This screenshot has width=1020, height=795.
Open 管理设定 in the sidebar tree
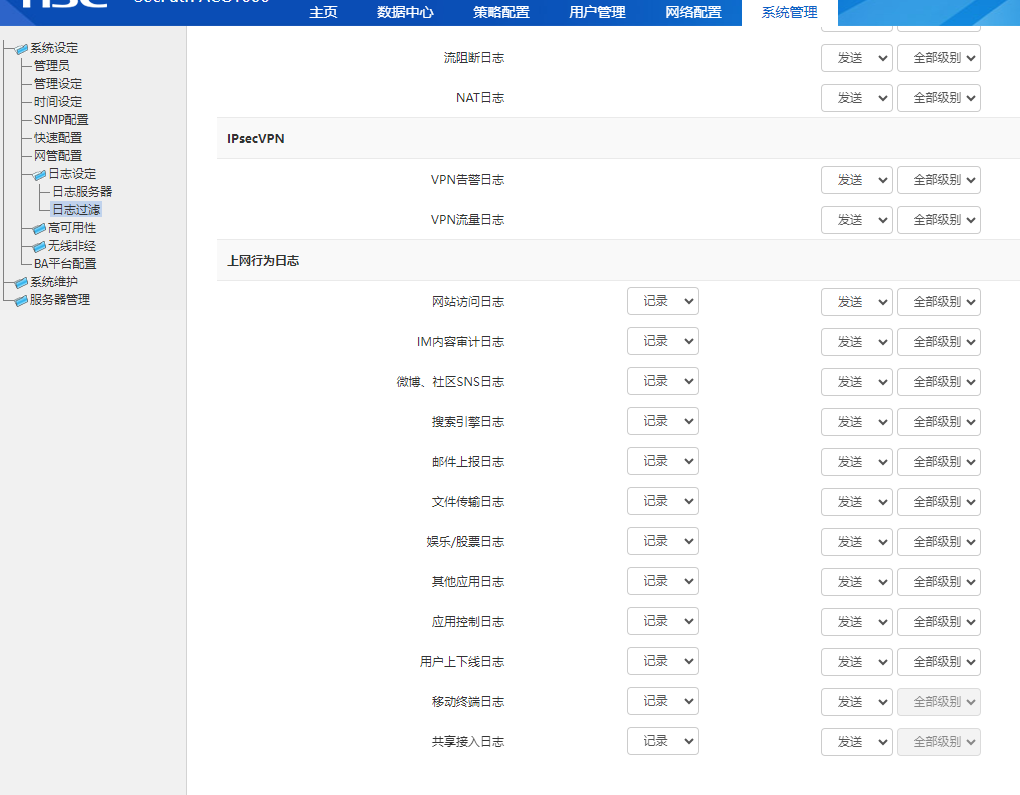(58, 84)
